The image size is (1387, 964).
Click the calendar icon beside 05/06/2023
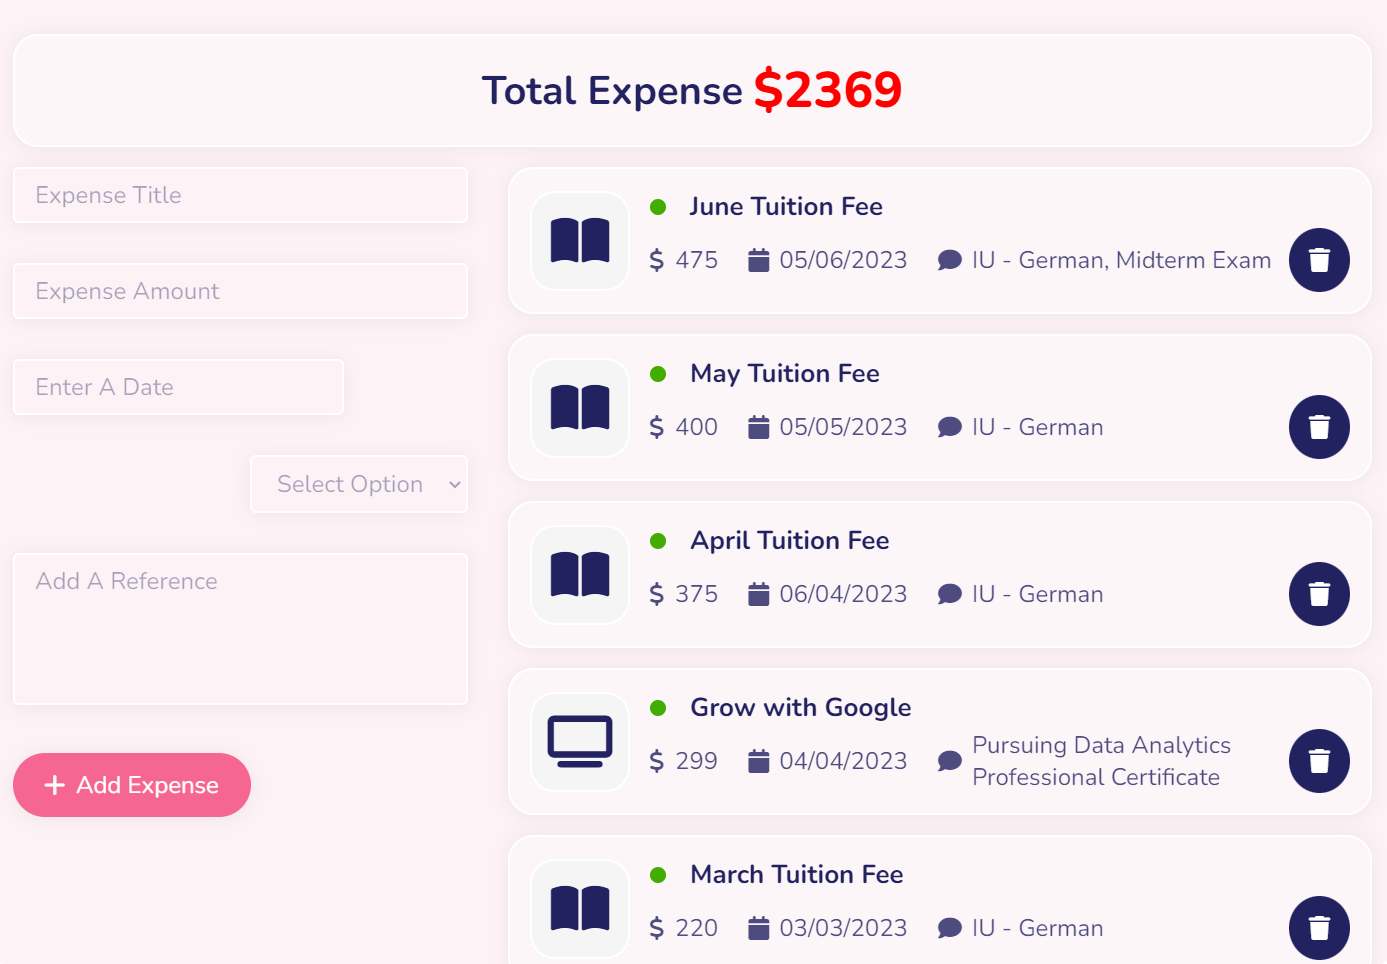coord(759,259)
